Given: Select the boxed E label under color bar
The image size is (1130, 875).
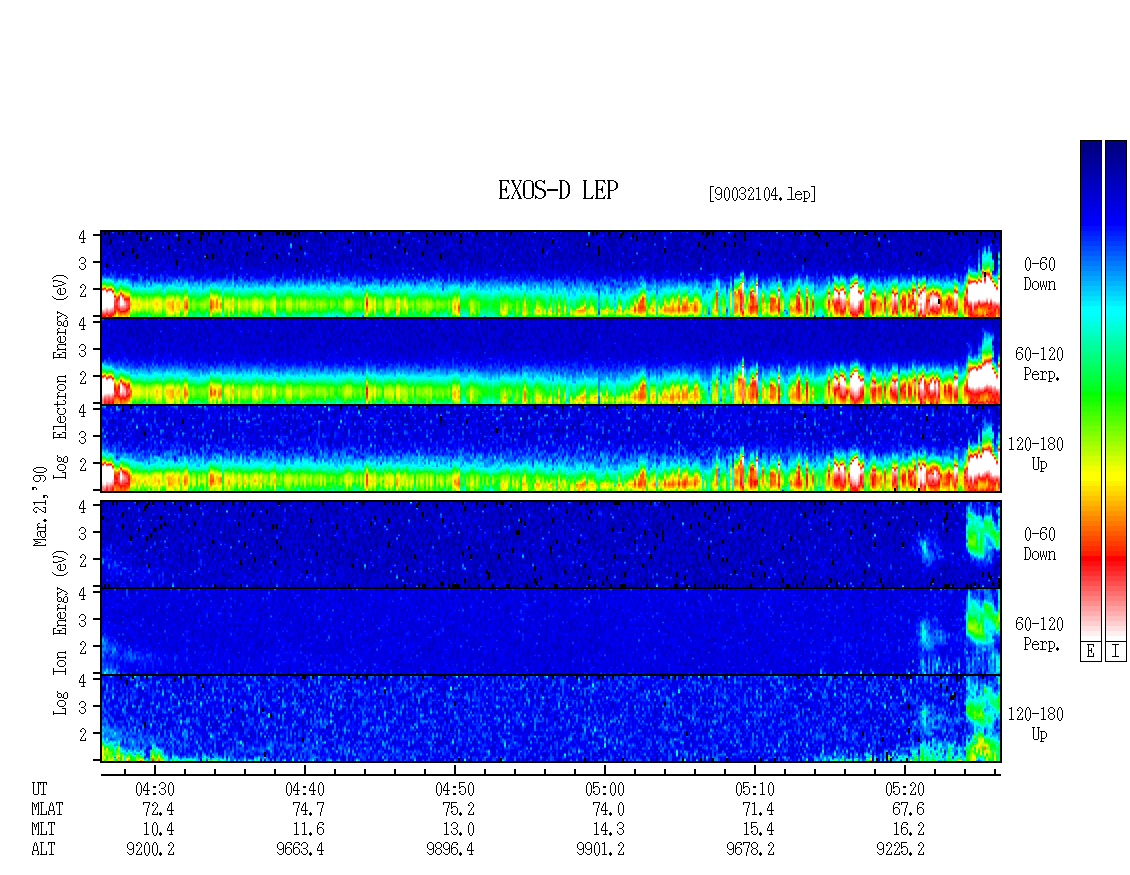Looking at the screenshot, I should pyautogui.click(x=1090, y=652).
